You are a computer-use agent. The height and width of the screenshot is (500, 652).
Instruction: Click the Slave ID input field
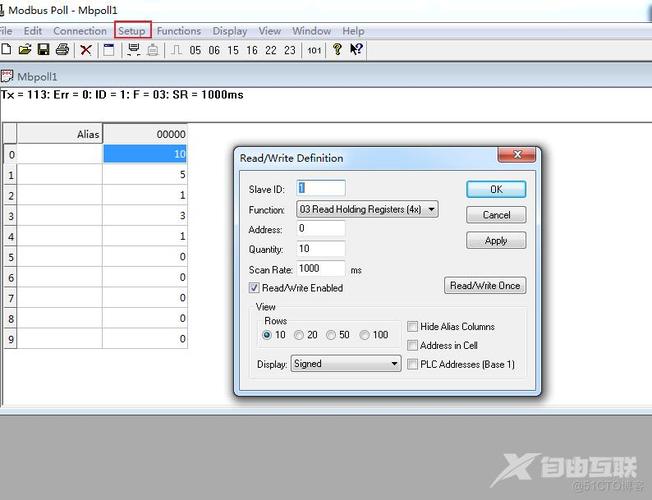coord(321,188)
